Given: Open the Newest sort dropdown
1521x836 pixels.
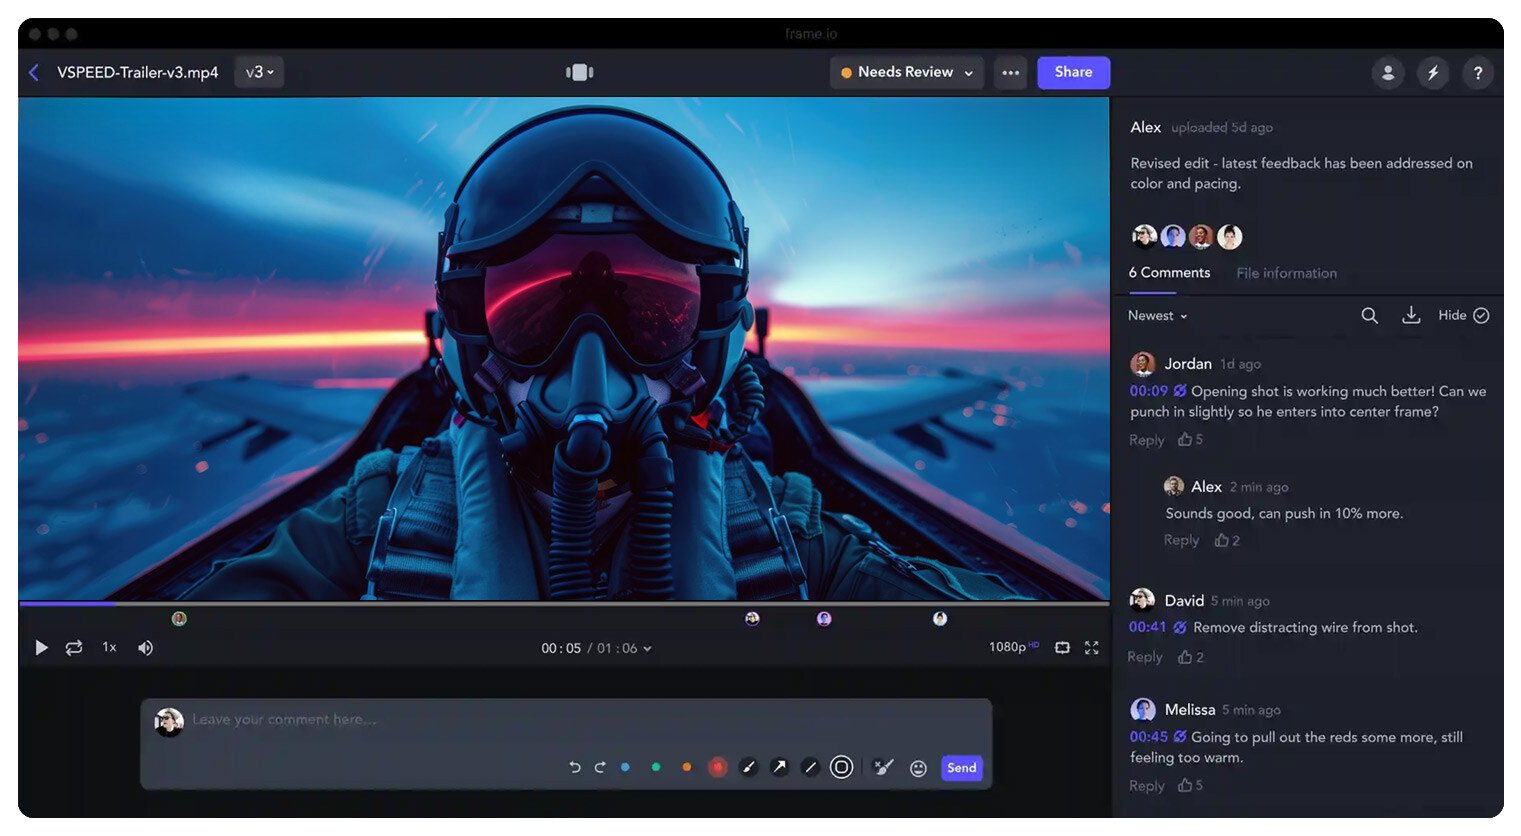Looking at the screenshot, I should (x=1157, y=316).
